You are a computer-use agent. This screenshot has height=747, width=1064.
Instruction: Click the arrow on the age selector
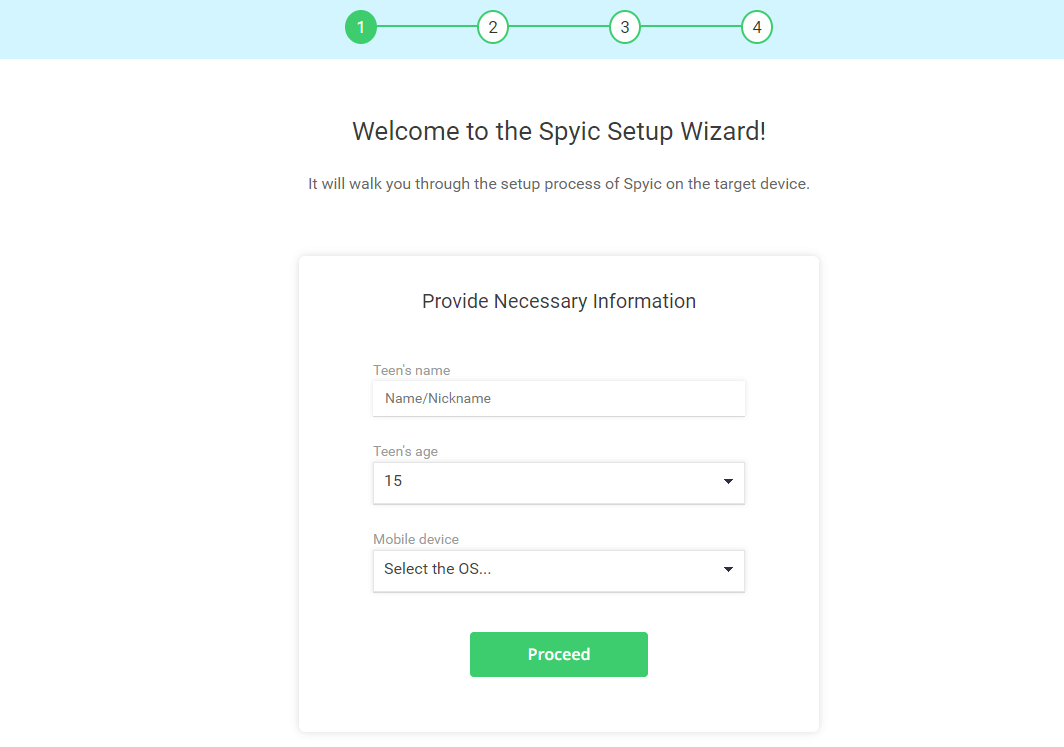[728, 482]
